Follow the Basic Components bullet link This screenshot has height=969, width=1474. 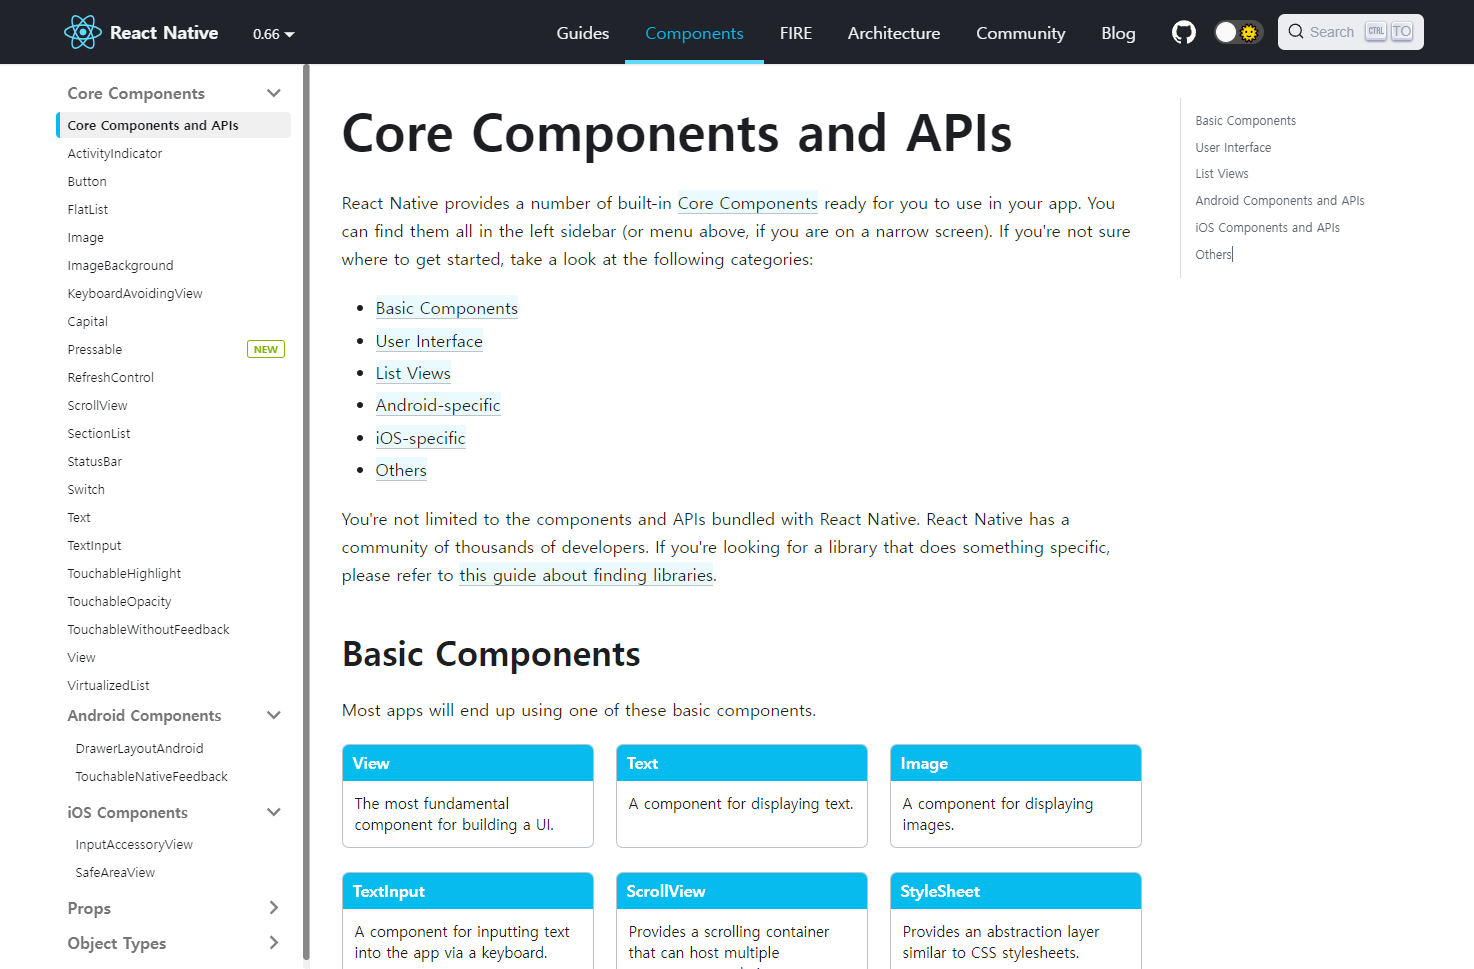(446, 308)
